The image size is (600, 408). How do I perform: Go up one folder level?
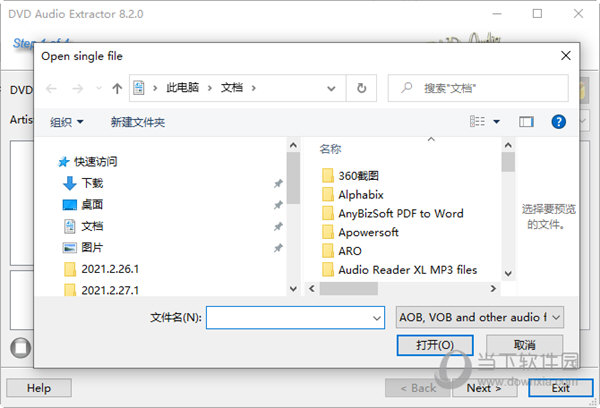click(117, 89)
